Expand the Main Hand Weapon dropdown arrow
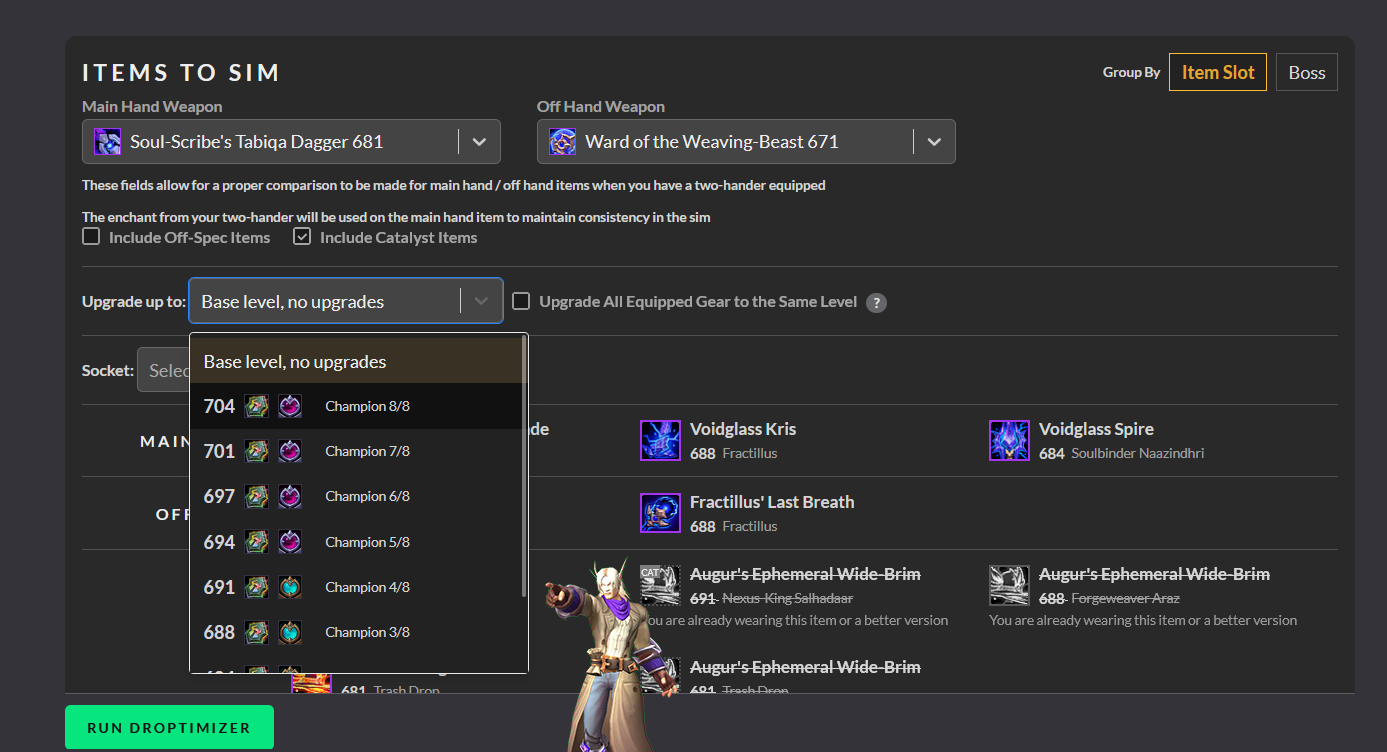 point(479,142)
